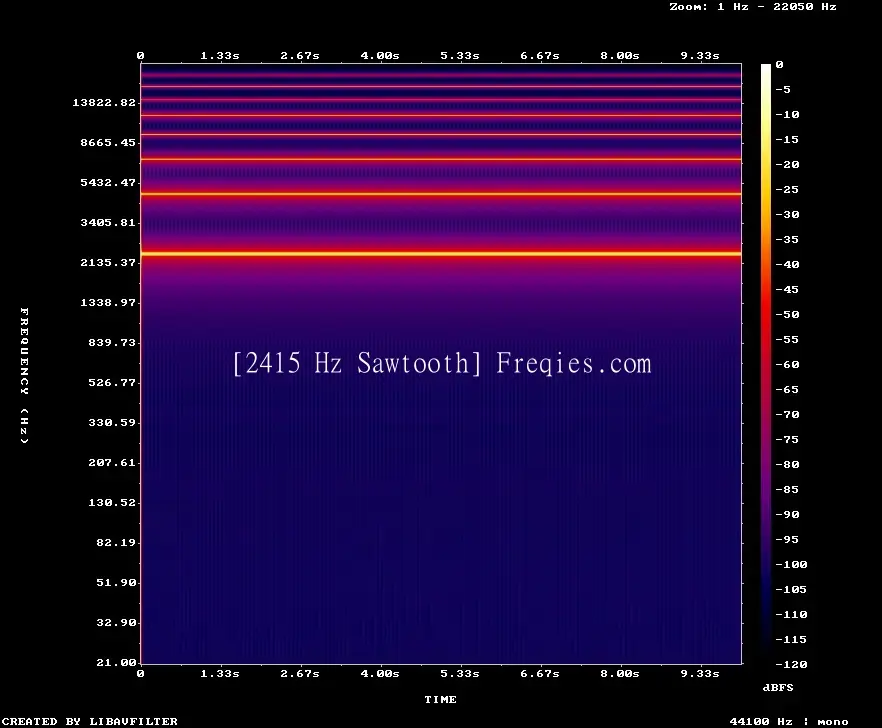The width and height of the screenshot is (882, 728).
Task: Pick the 1338.97 frequency label
Action: coord(108,302)
